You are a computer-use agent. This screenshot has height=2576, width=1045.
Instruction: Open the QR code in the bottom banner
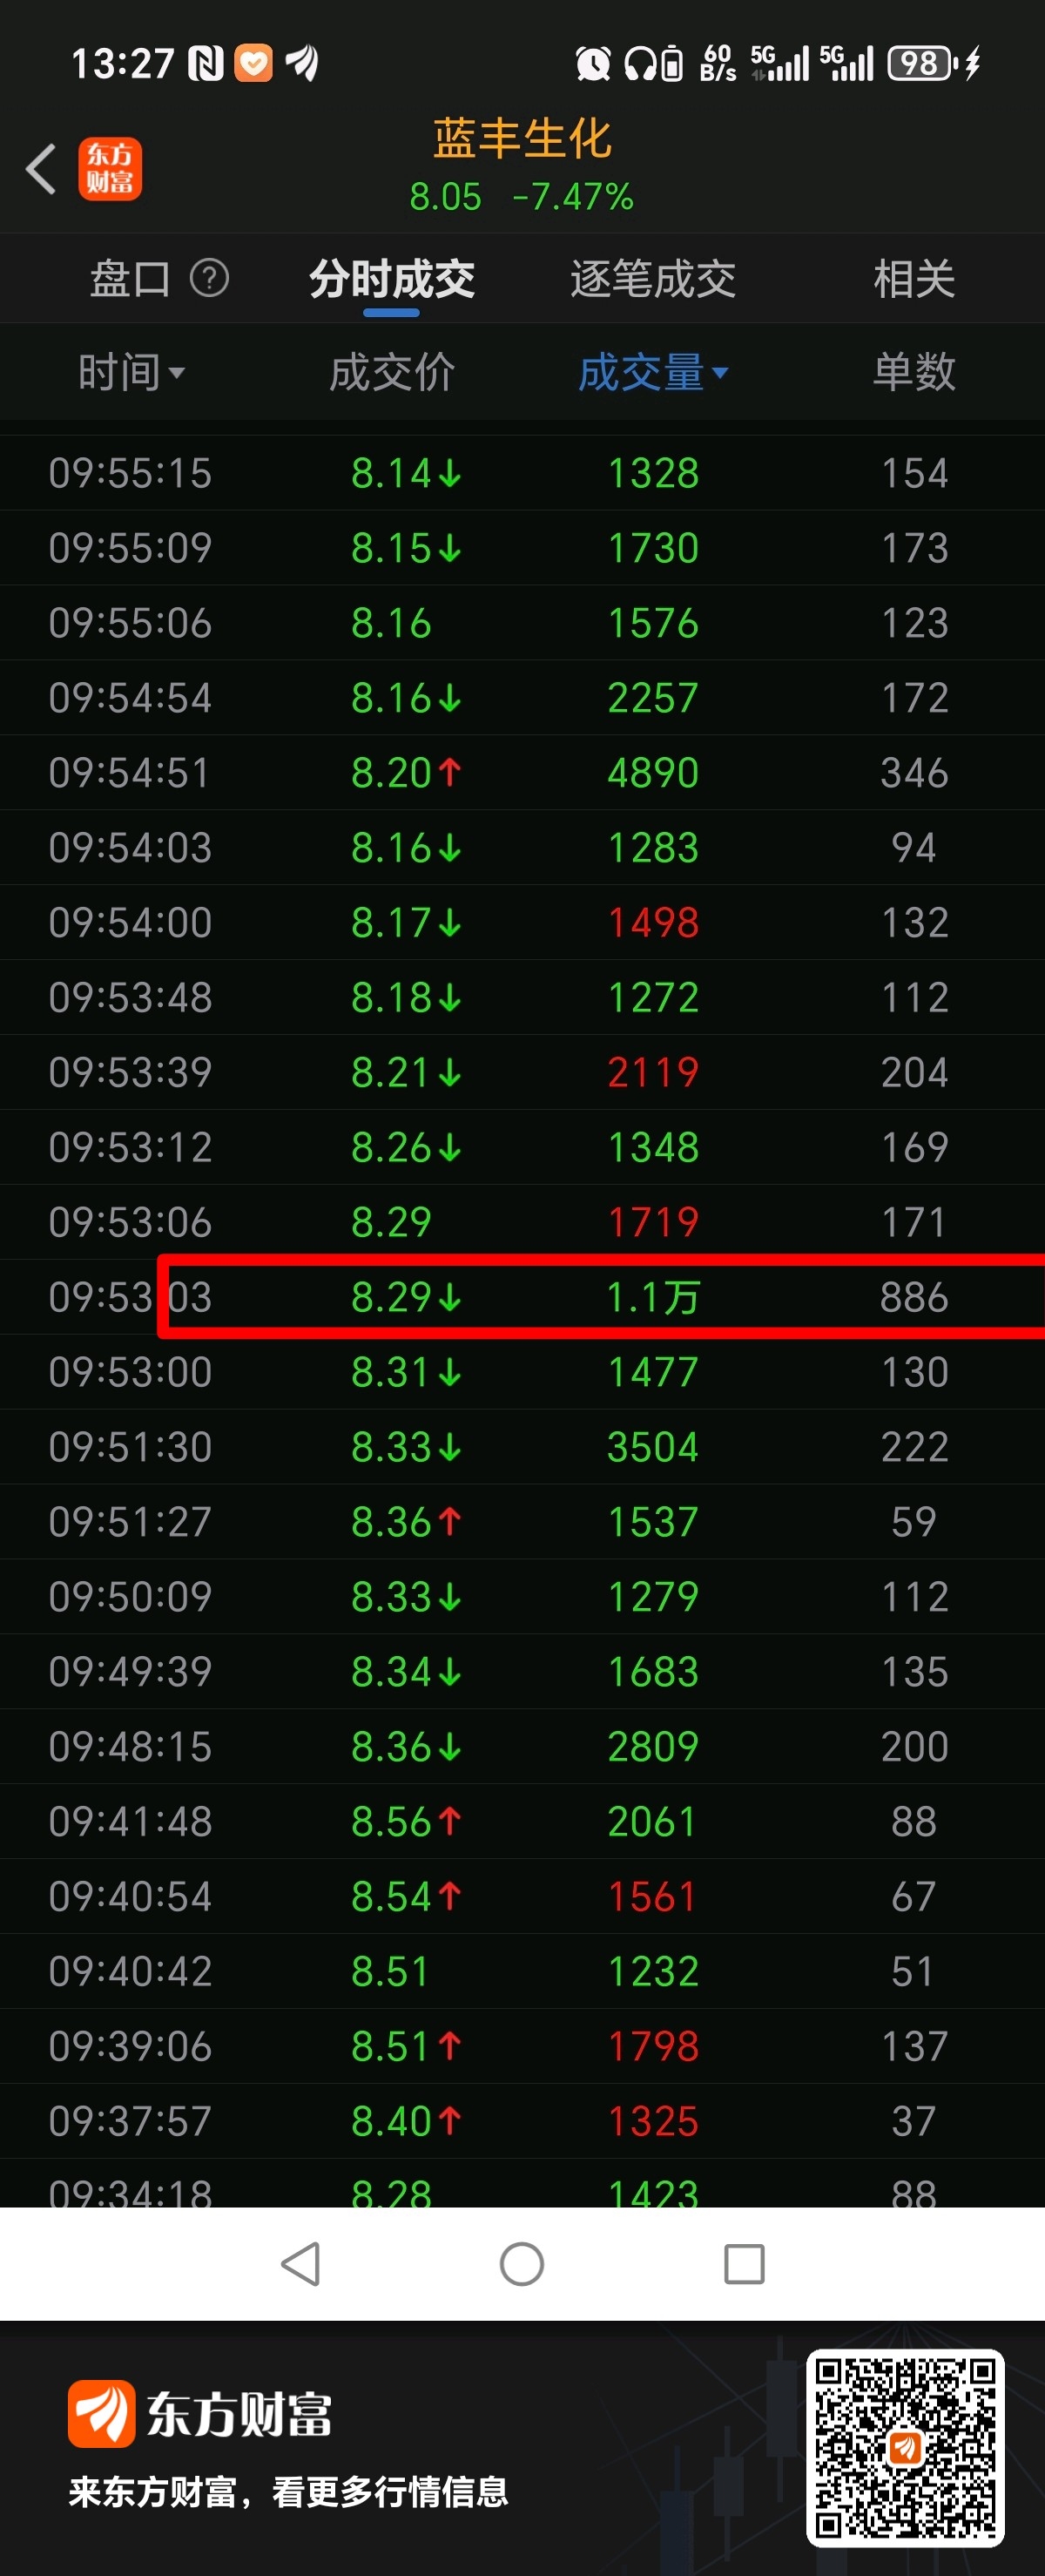[905, 2447]
